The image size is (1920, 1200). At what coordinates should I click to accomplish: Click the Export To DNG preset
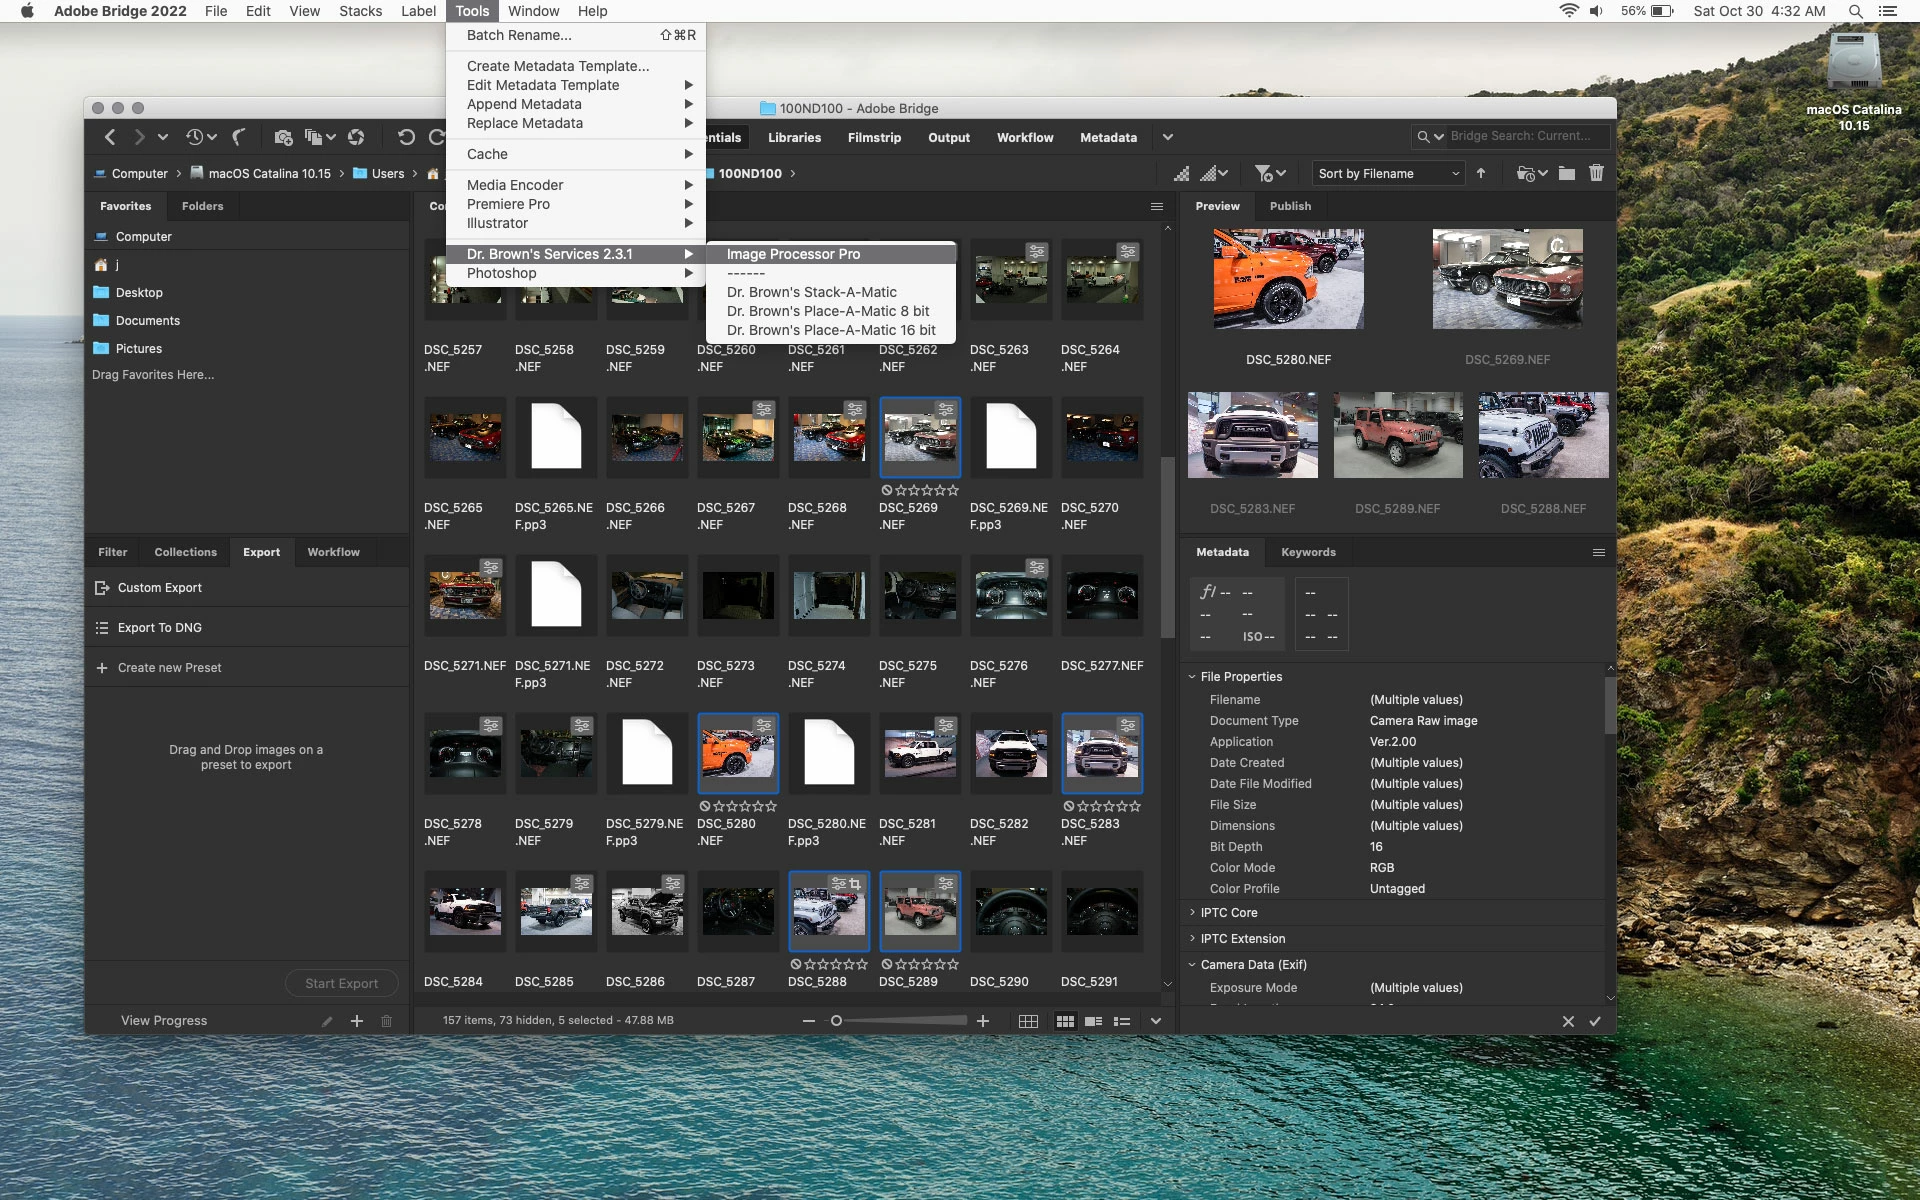(160, 628)
